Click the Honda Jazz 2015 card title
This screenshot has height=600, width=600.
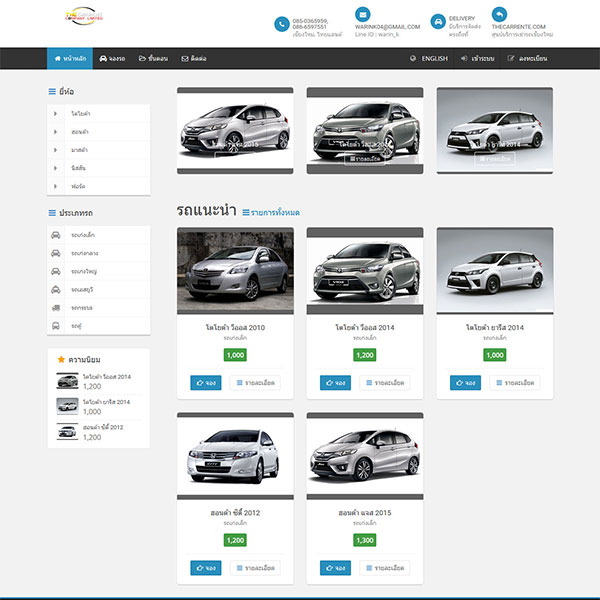tap(365, 513)
